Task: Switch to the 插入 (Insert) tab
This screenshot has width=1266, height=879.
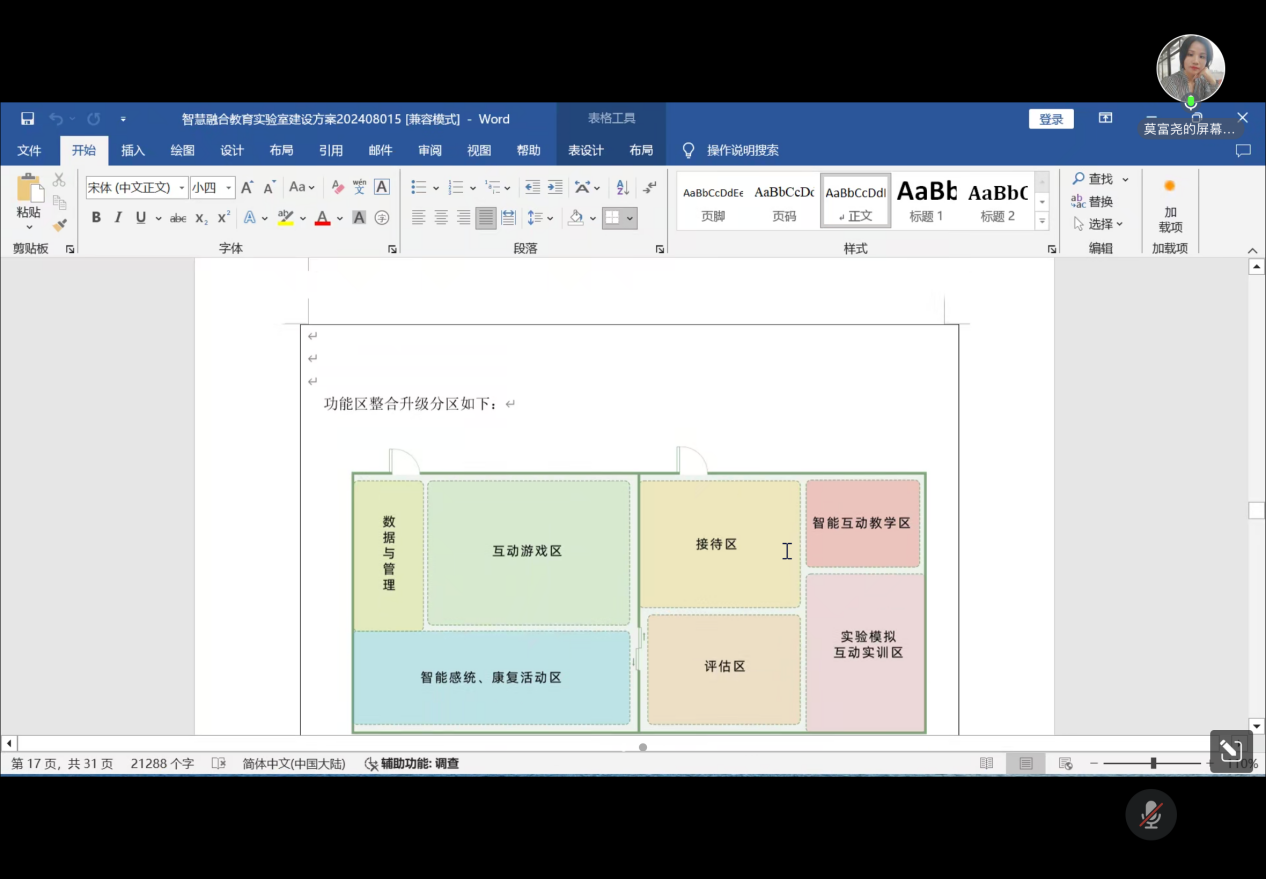Action: pos(133,151)
